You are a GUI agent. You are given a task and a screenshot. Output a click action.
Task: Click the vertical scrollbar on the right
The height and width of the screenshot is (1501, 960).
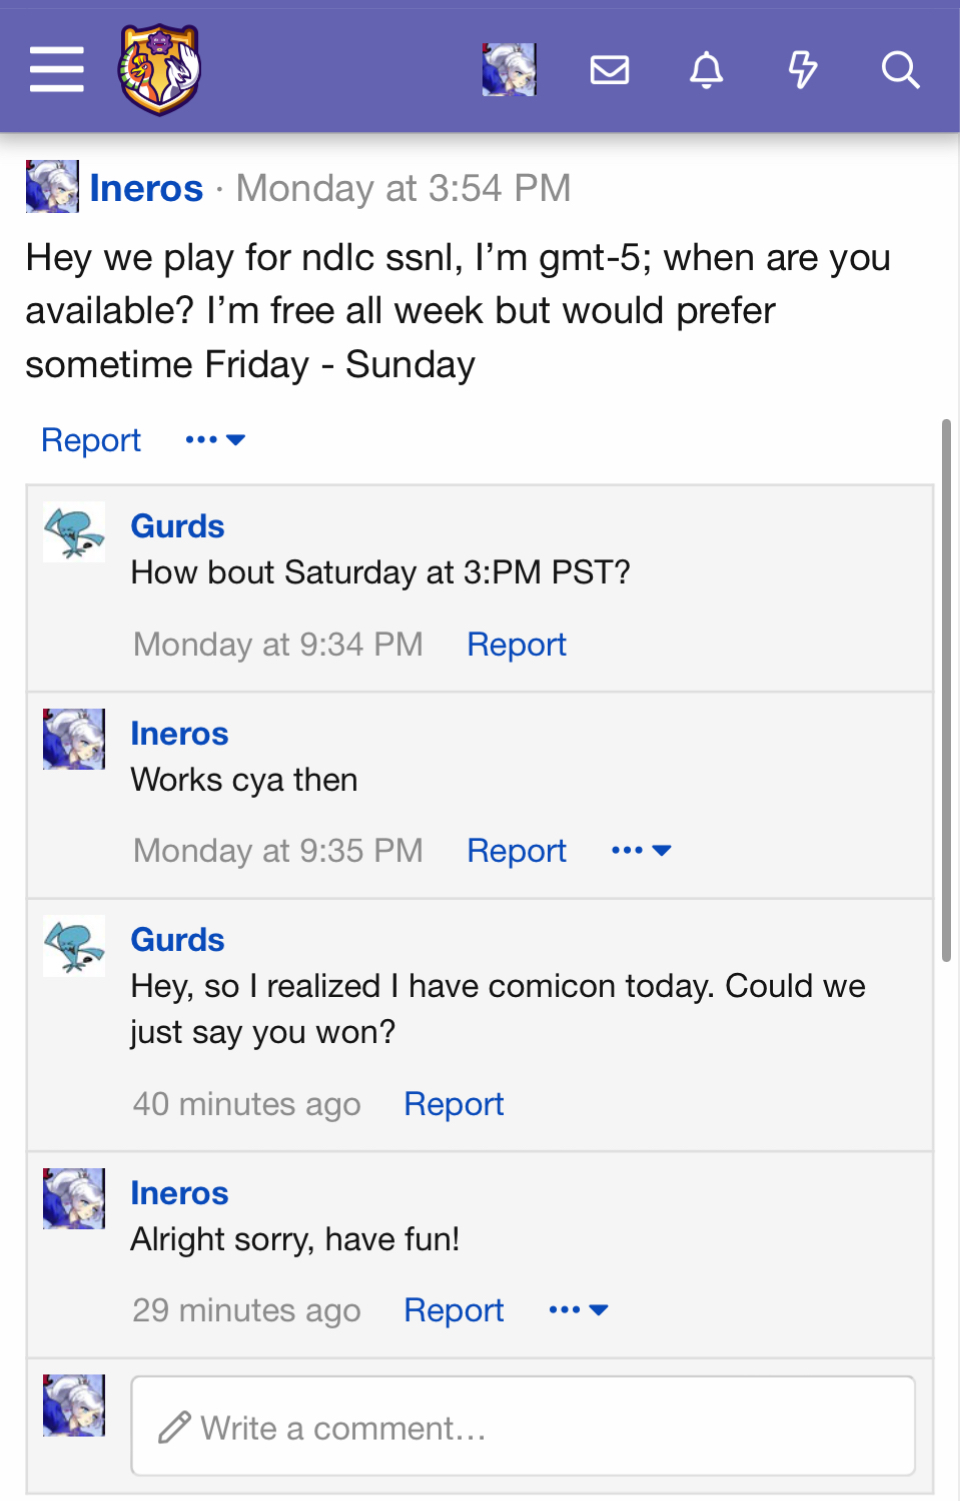pyautogui.click(x=946, y=690)
